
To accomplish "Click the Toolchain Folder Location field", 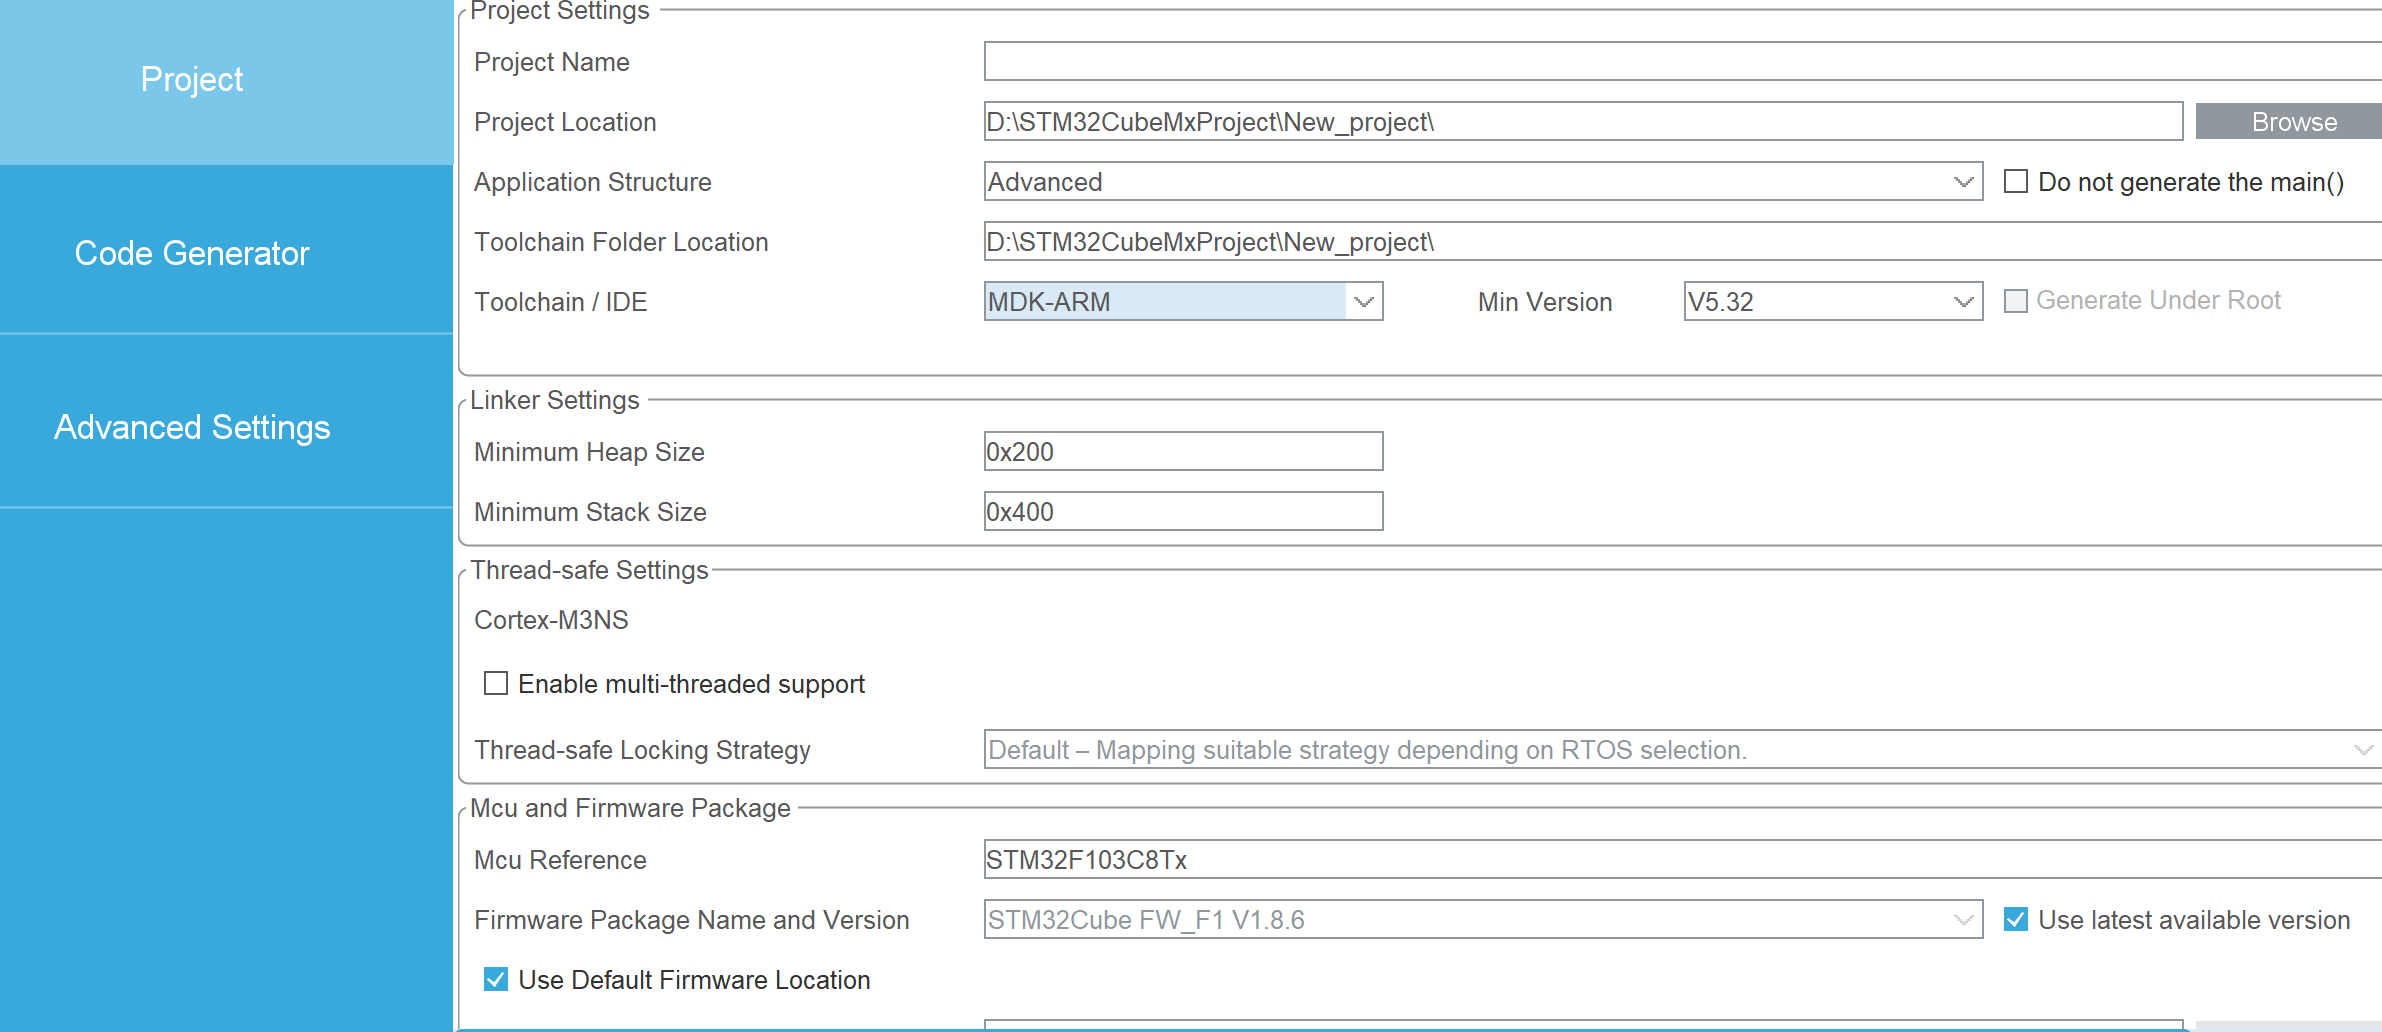I will pyautogui.click(x=1683, y=241).
